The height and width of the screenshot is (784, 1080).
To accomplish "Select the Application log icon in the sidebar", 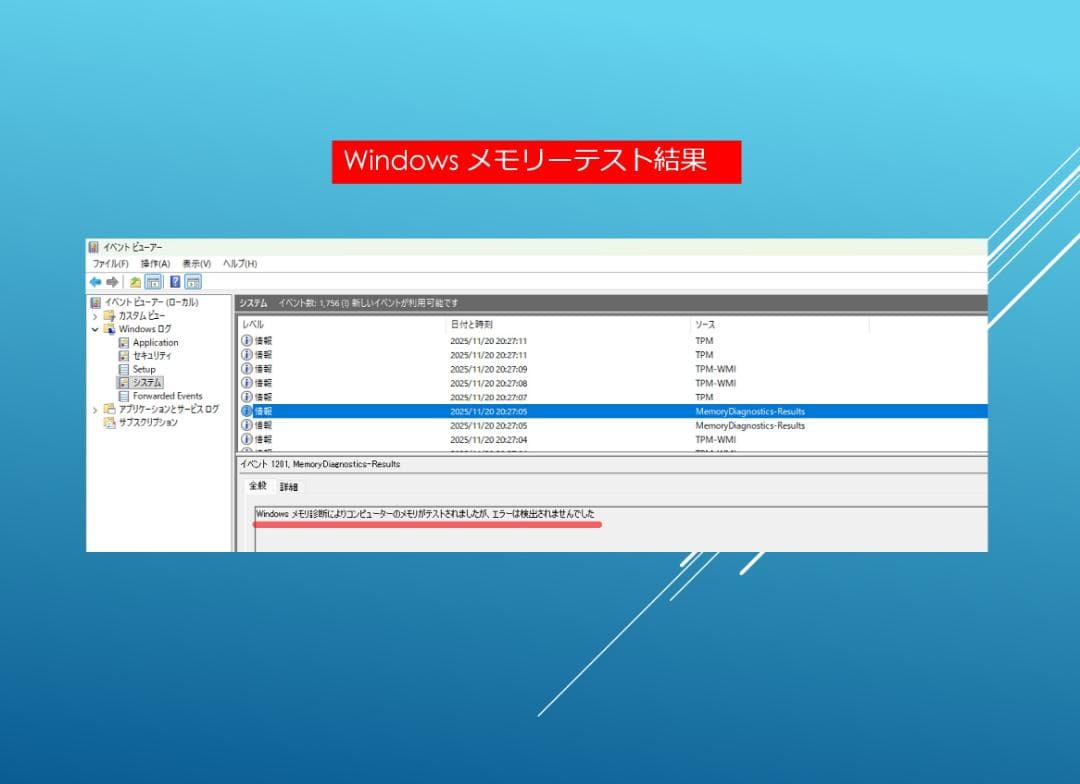I will coord(123,342).
